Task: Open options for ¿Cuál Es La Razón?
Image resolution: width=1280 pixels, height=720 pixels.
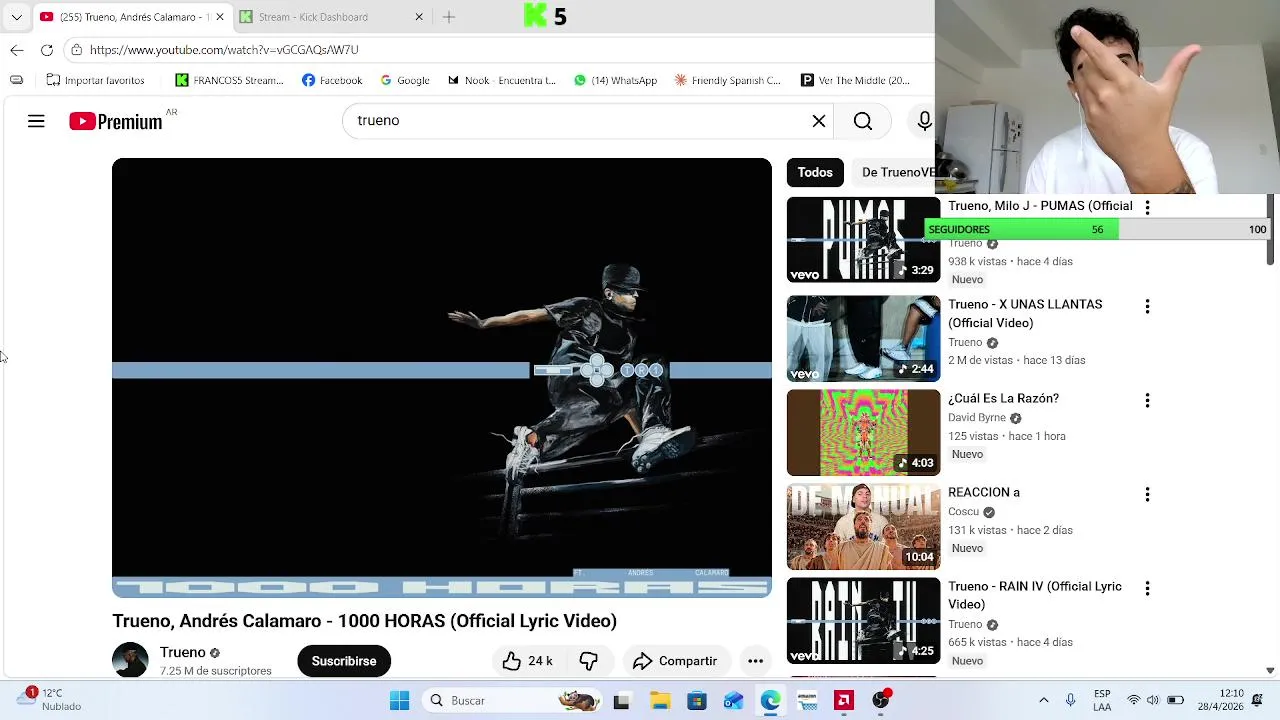Action: tap(1147, 400)
